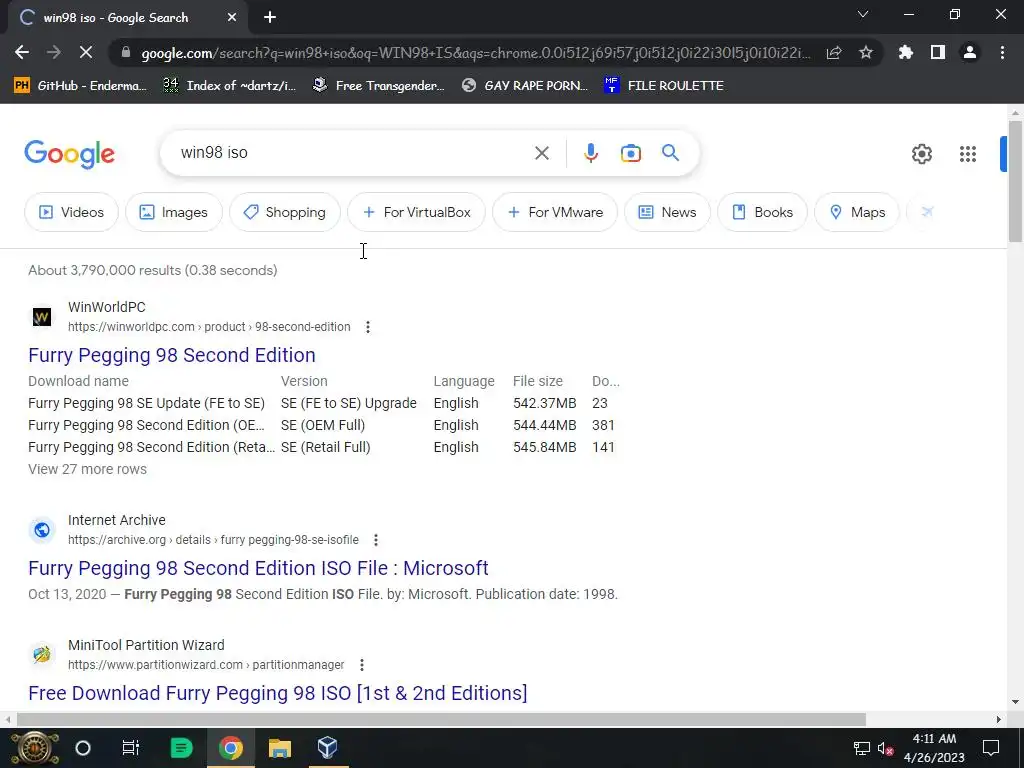Close the win98 iso tab
The width and height of the screenshot is (1024, 768).
232,18
